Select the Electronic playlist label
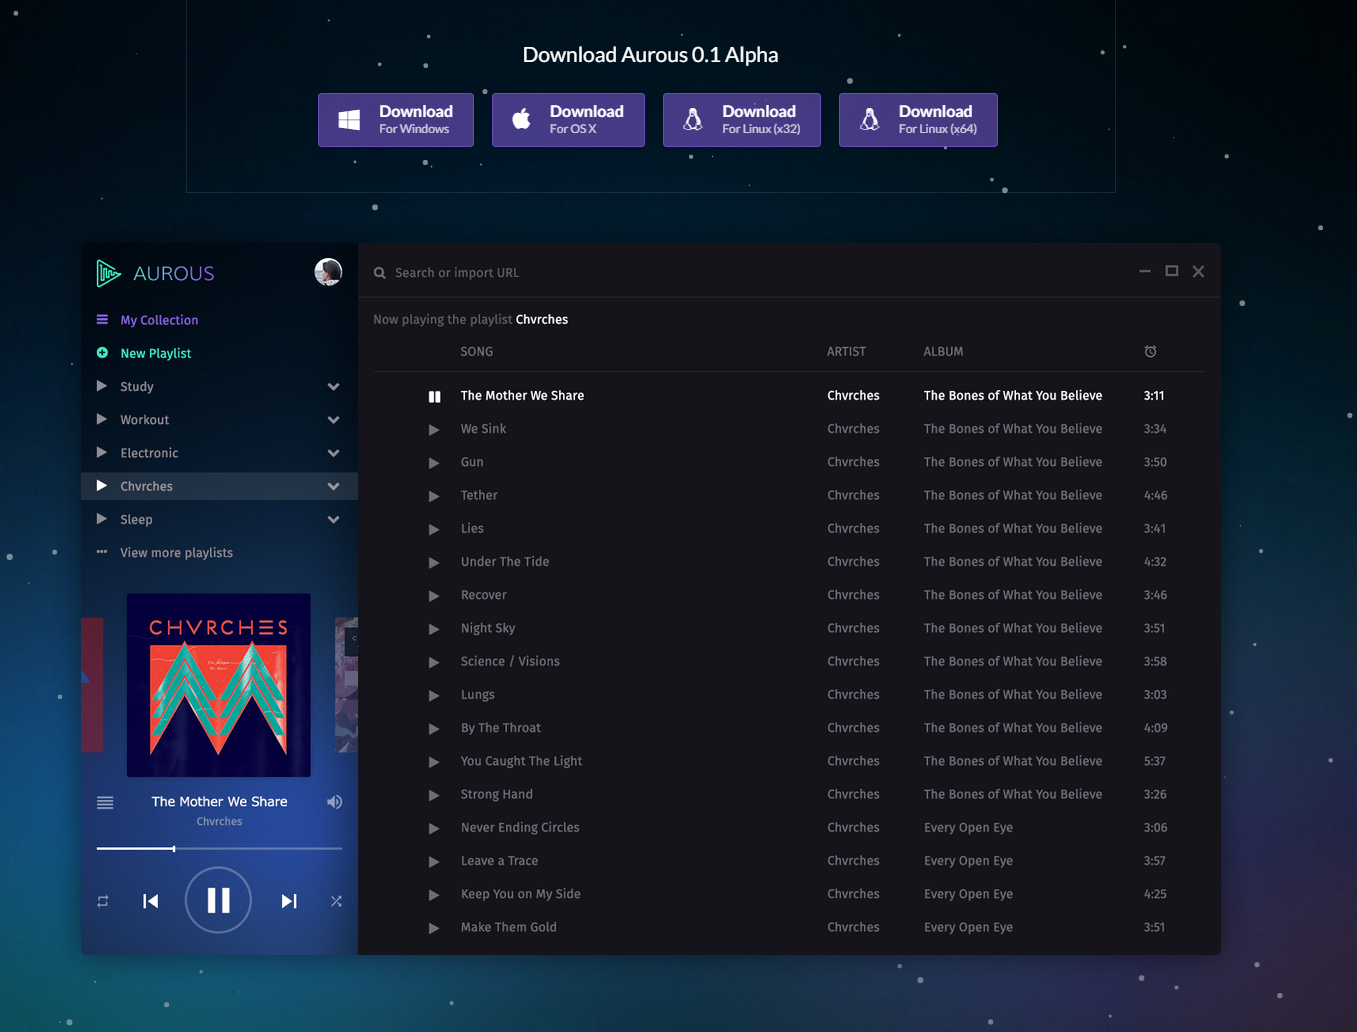Screen dimensions: 1357x1032 pyautogui.click(x=149, y=453)
